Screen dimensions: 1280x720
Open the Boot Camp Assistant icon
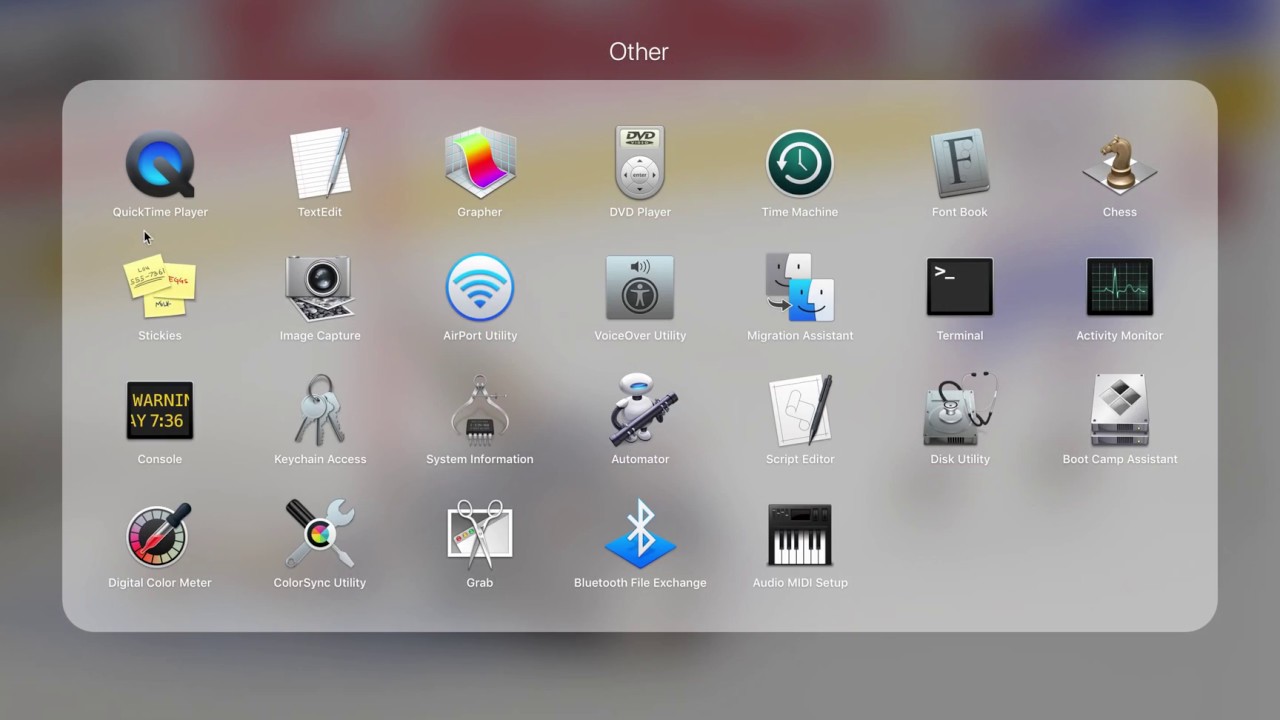pos(1120,410)
